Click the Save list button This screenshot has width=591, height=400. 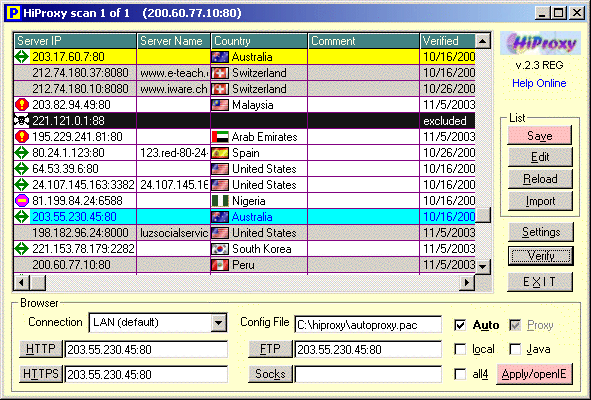pyautogui.click(x=540, y=136)
